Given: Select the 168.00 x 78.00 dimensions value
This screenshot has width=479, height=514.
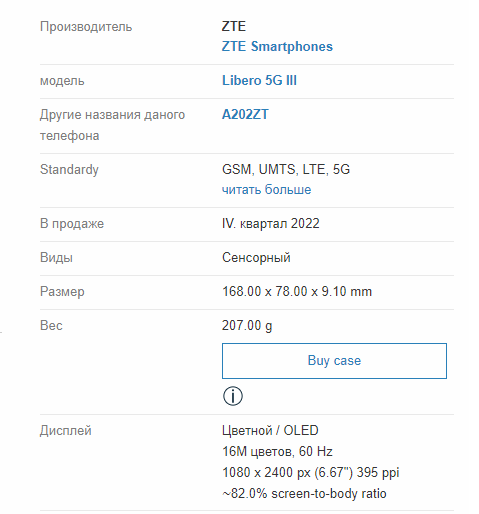Looking at the screenshot, I should (297, 291).
